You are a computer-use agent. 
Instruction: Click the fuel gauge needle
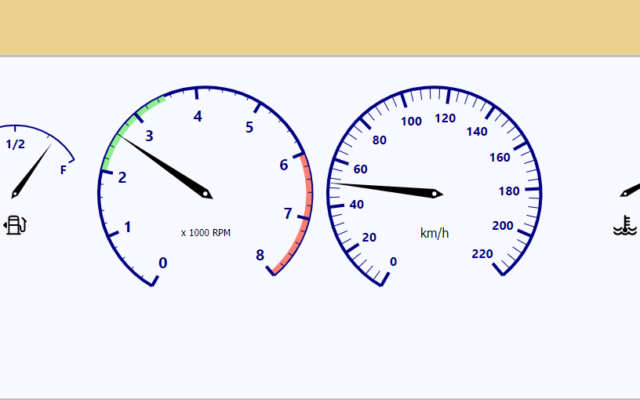click(30, 170)
